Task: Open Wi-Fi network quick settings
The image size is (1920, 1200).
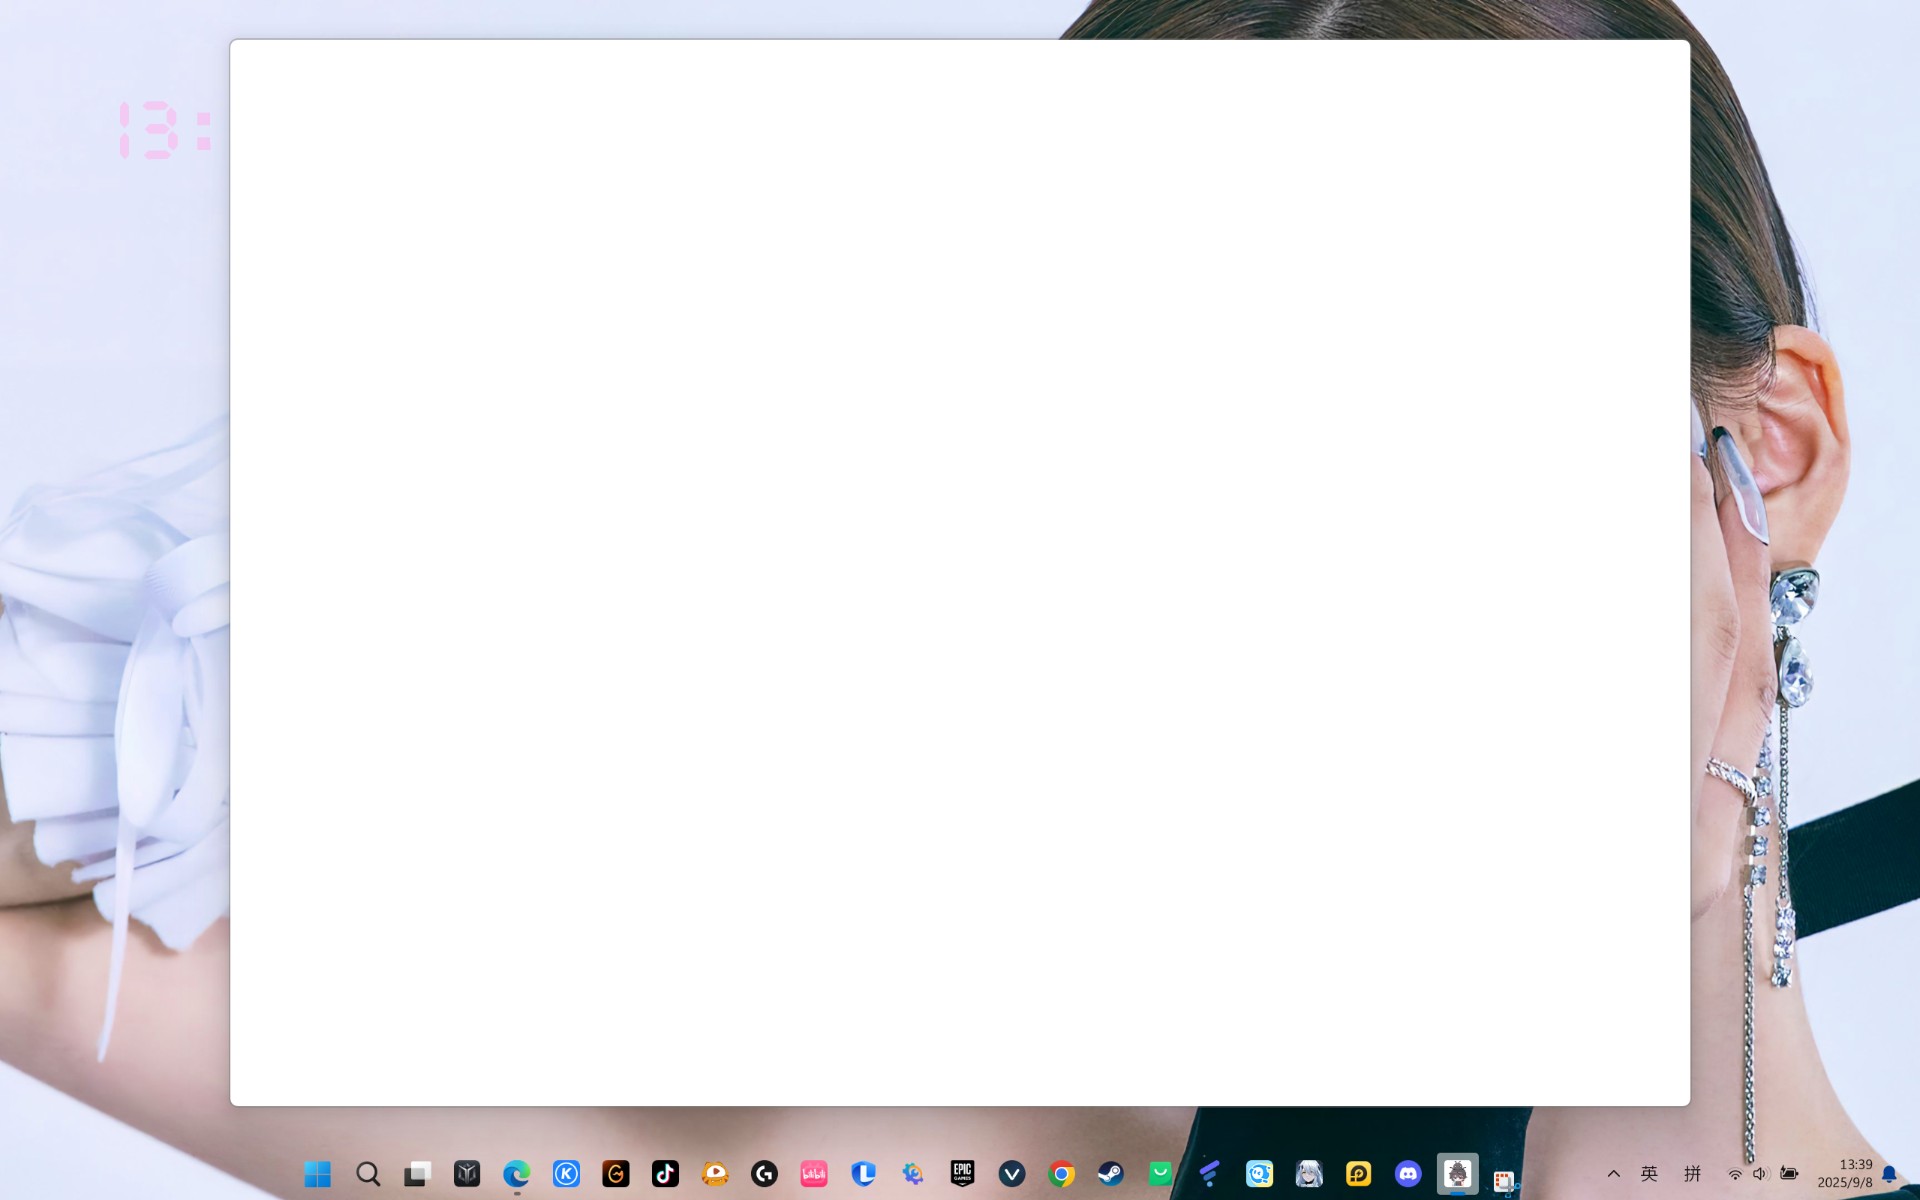Action: coord(1735,1174)
